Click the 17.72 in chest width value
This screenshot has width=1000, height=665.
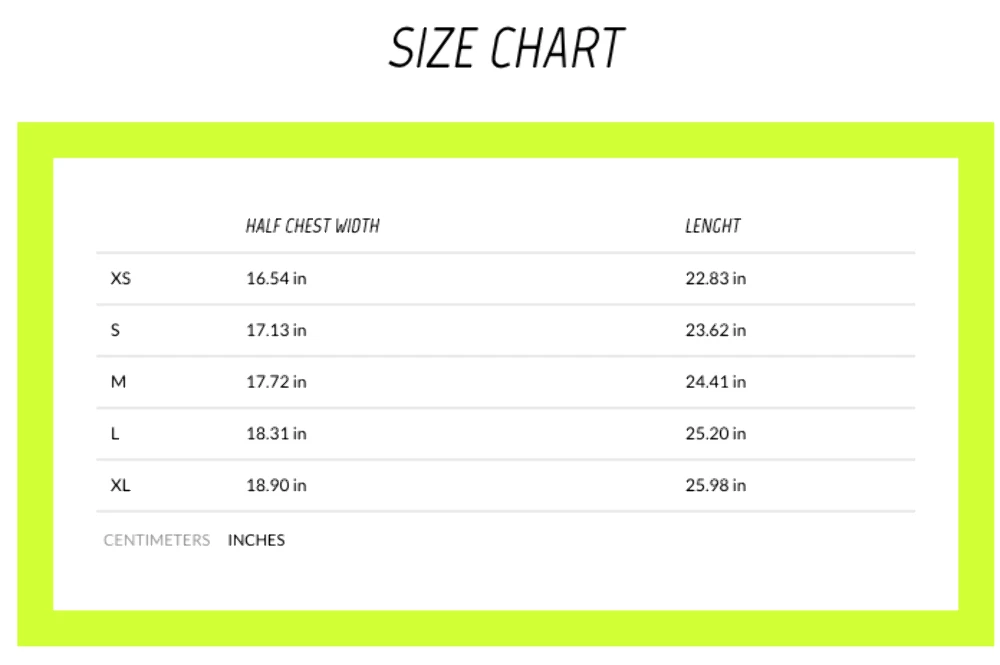click(276, 382)
